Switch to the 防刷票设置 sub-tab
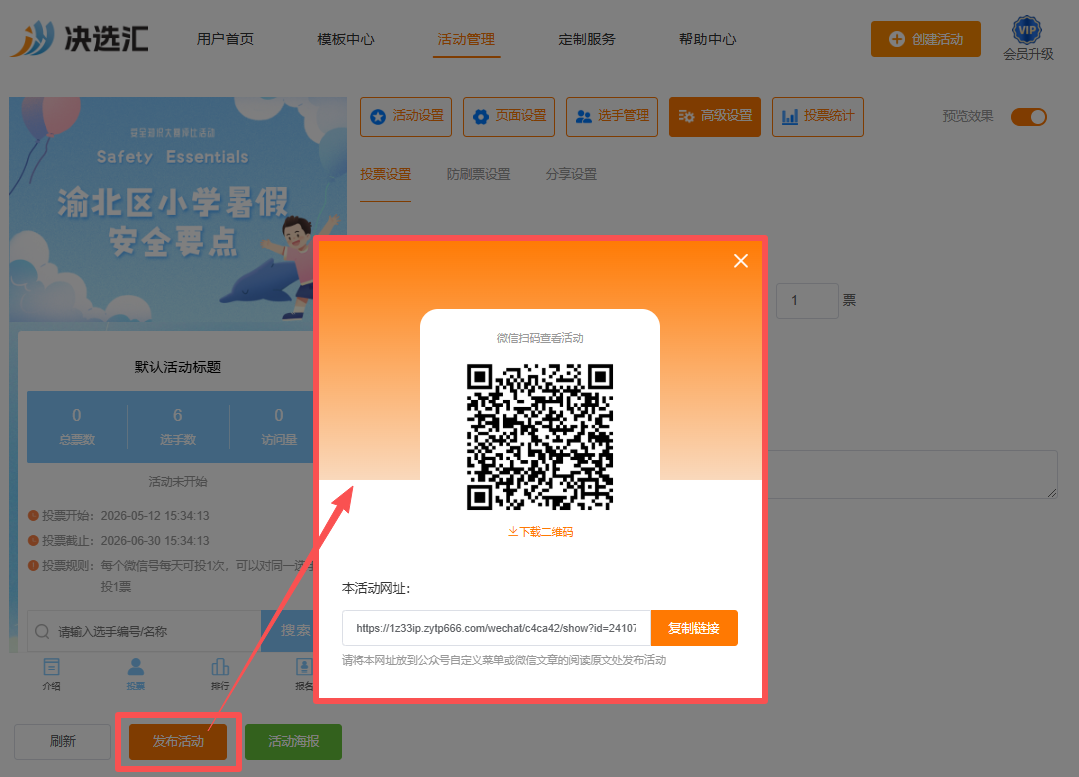The image size is (1079, 777). point(478,175)
